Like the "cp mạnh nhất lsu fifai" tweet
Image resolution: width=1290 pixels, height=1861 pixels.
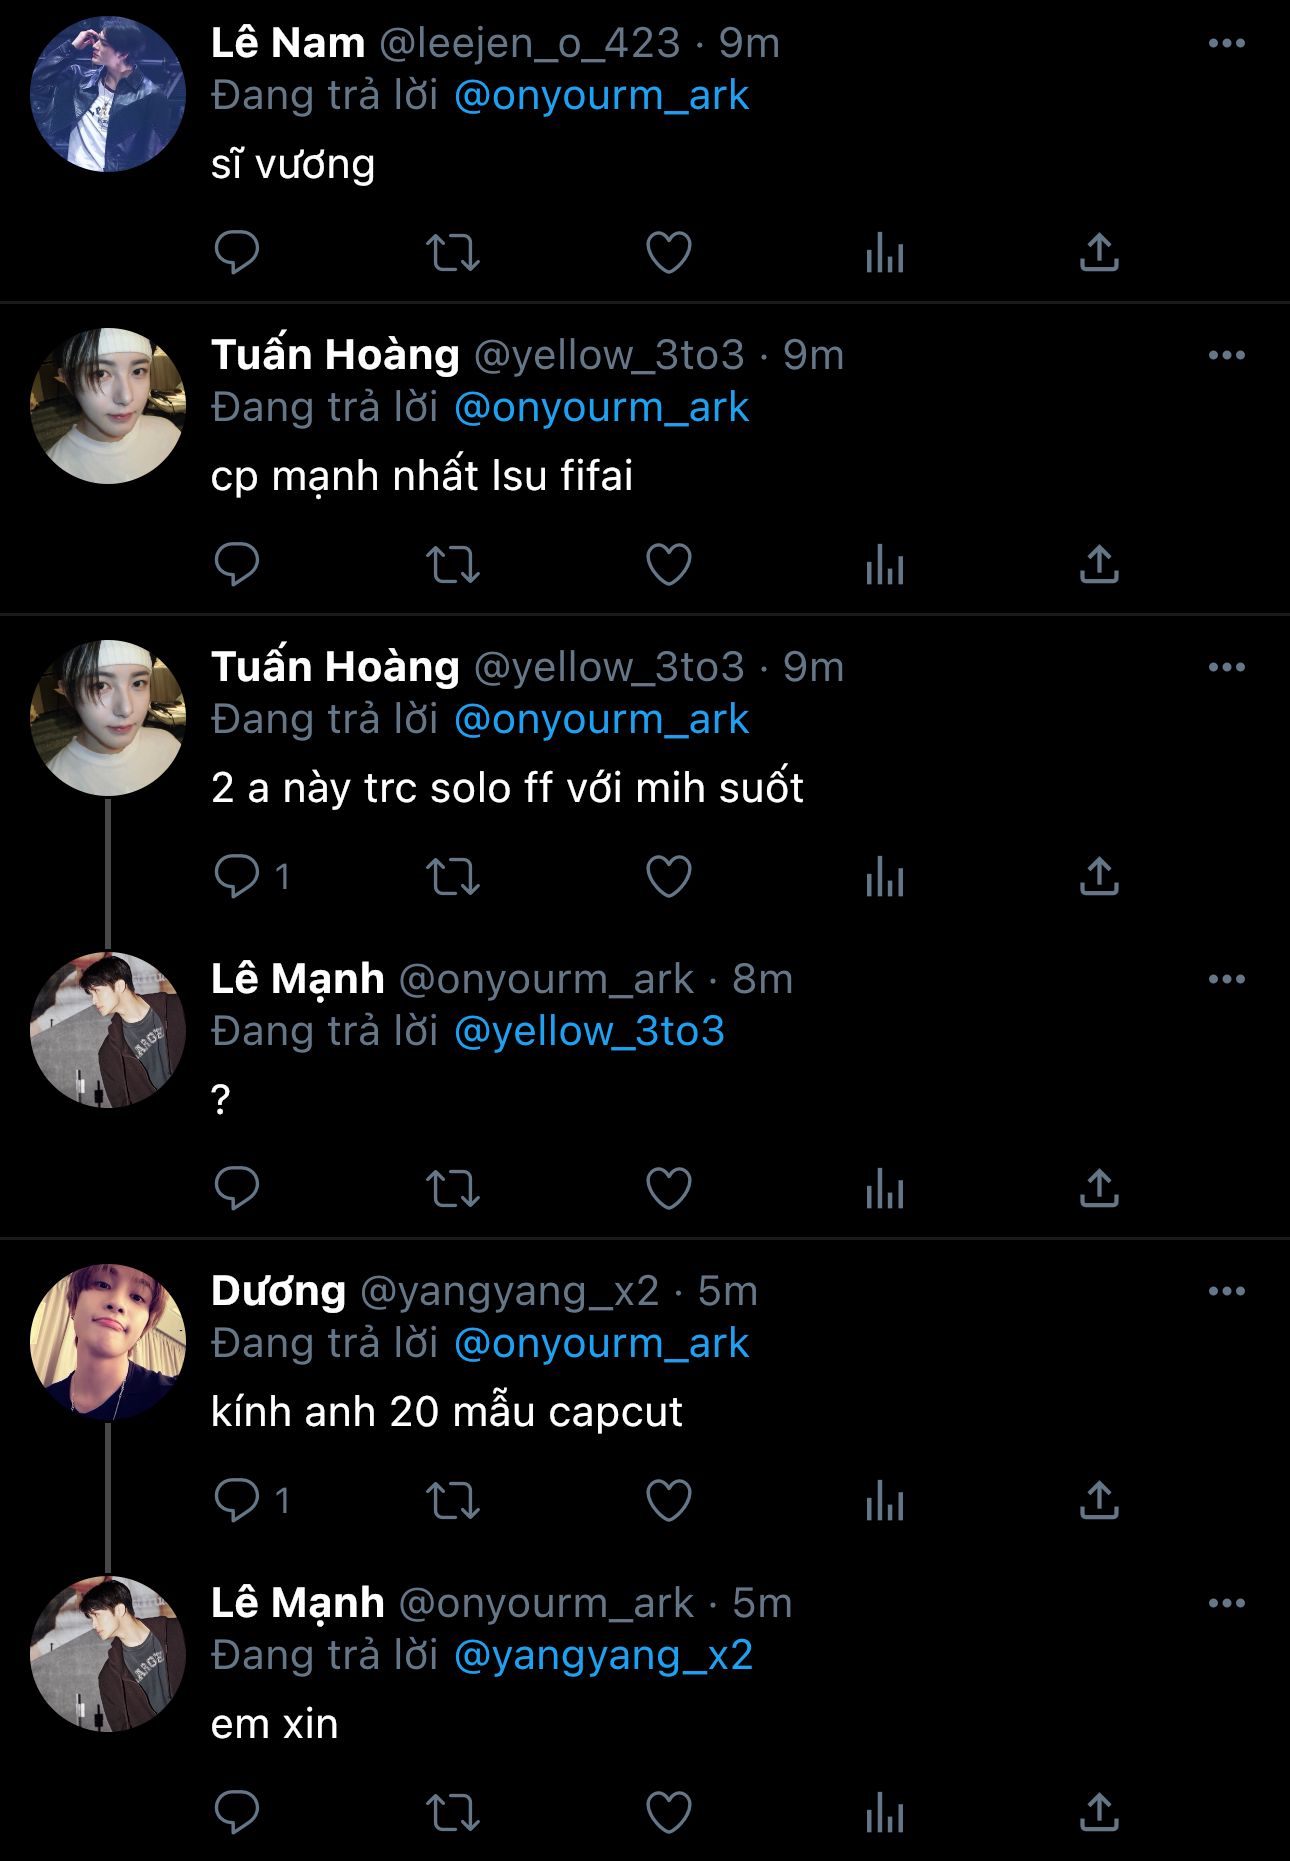668,564
